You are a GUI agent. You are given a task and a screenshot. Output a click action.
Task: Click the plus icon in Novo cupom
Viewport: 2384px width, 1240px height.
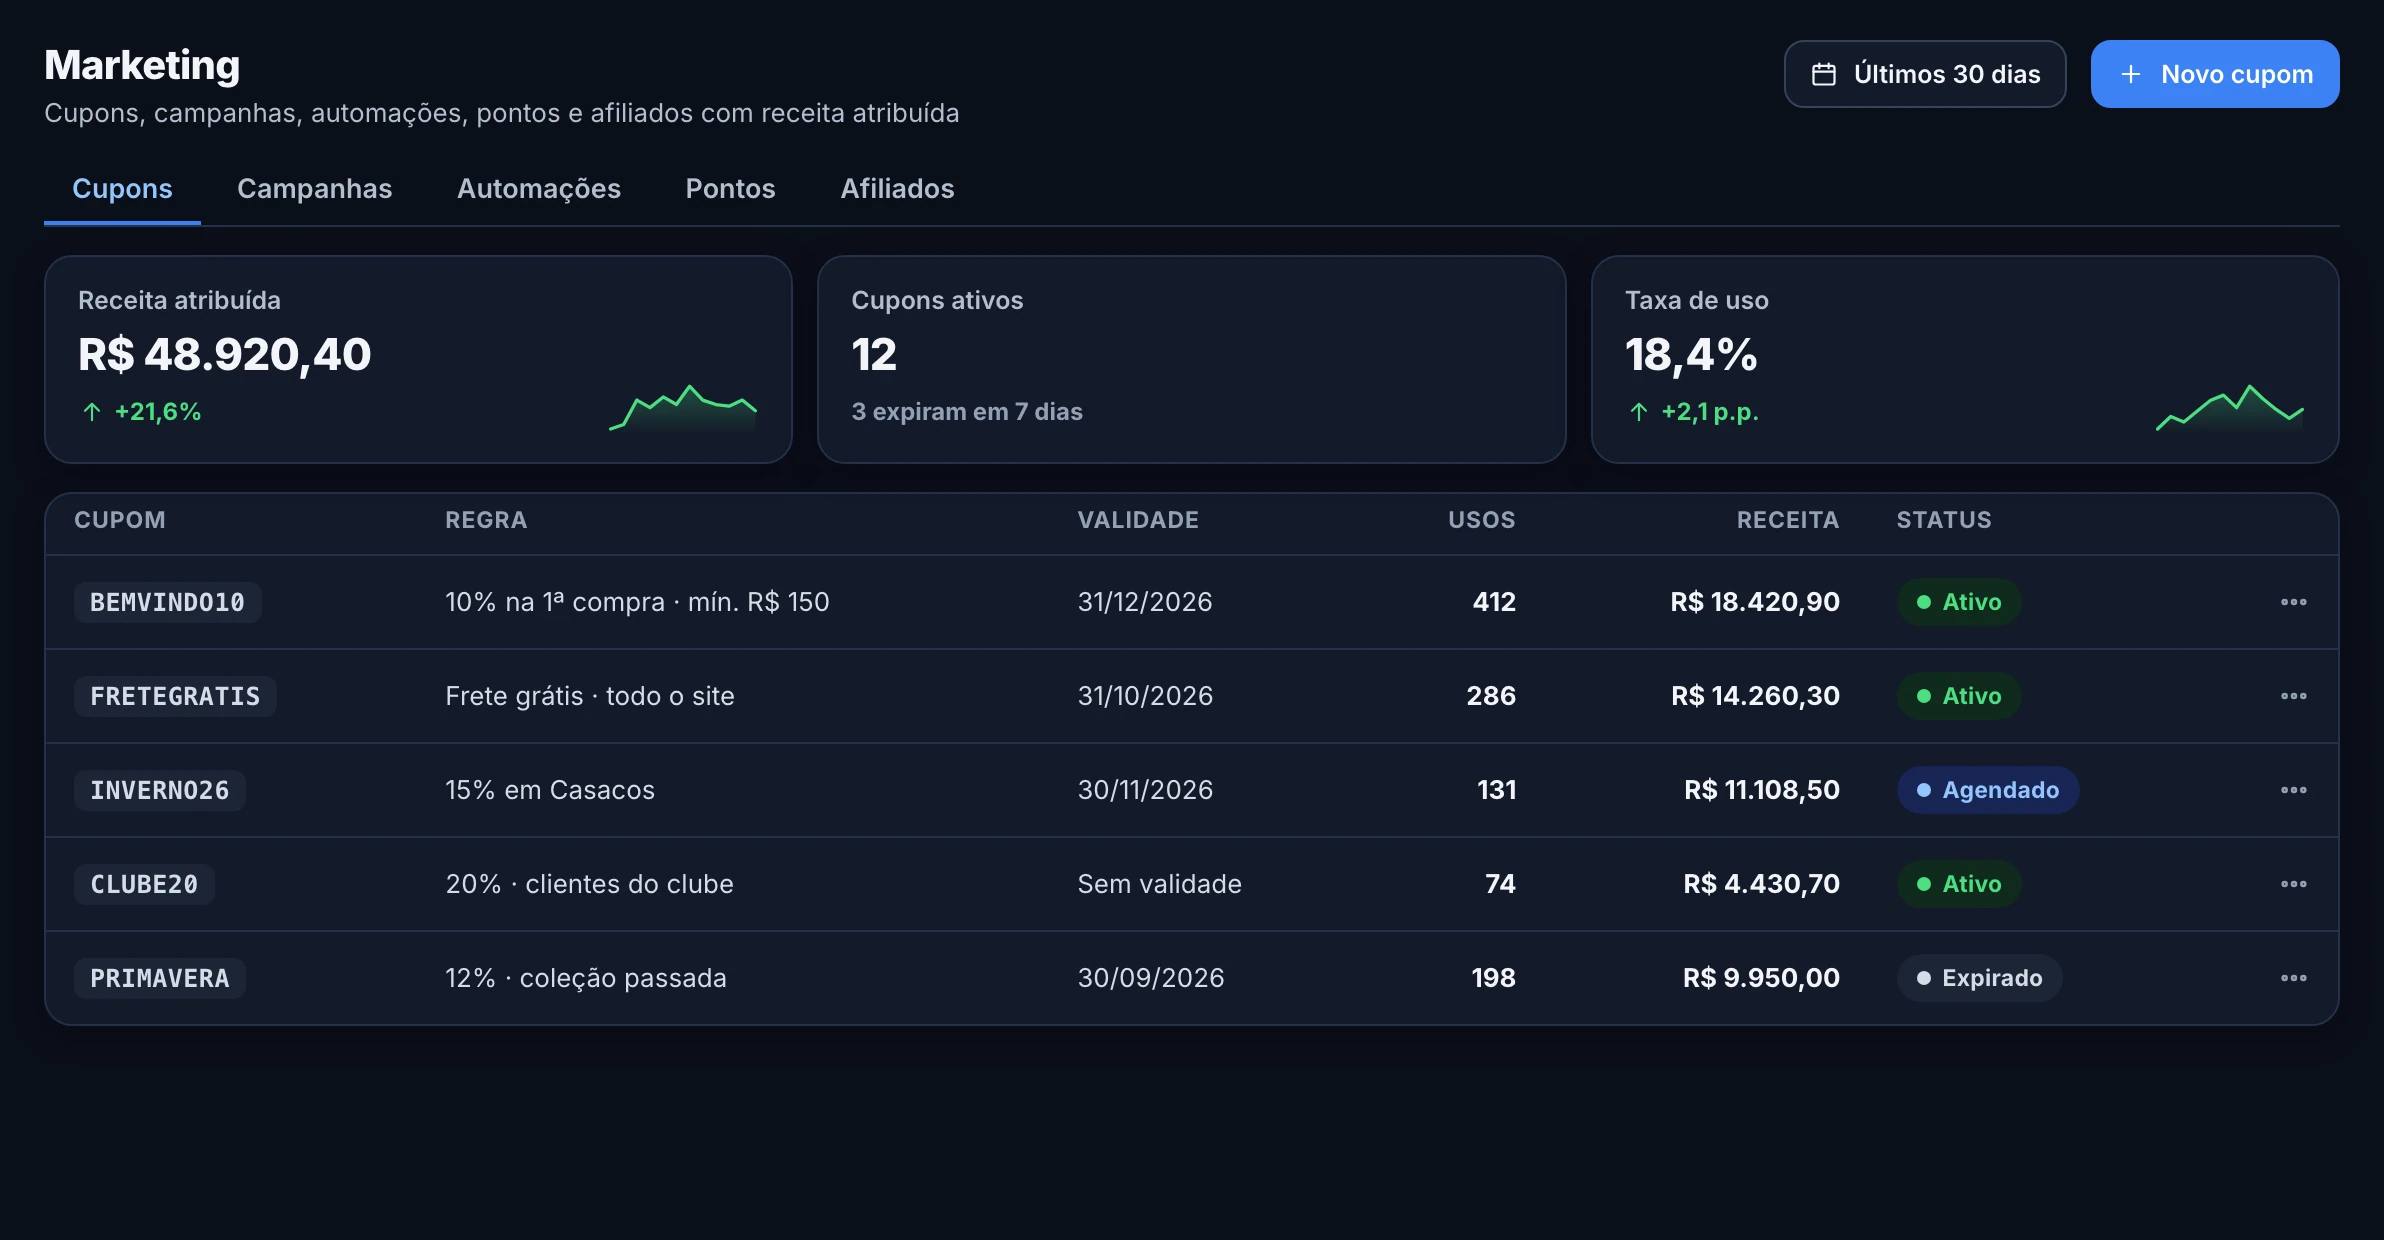2131,74
